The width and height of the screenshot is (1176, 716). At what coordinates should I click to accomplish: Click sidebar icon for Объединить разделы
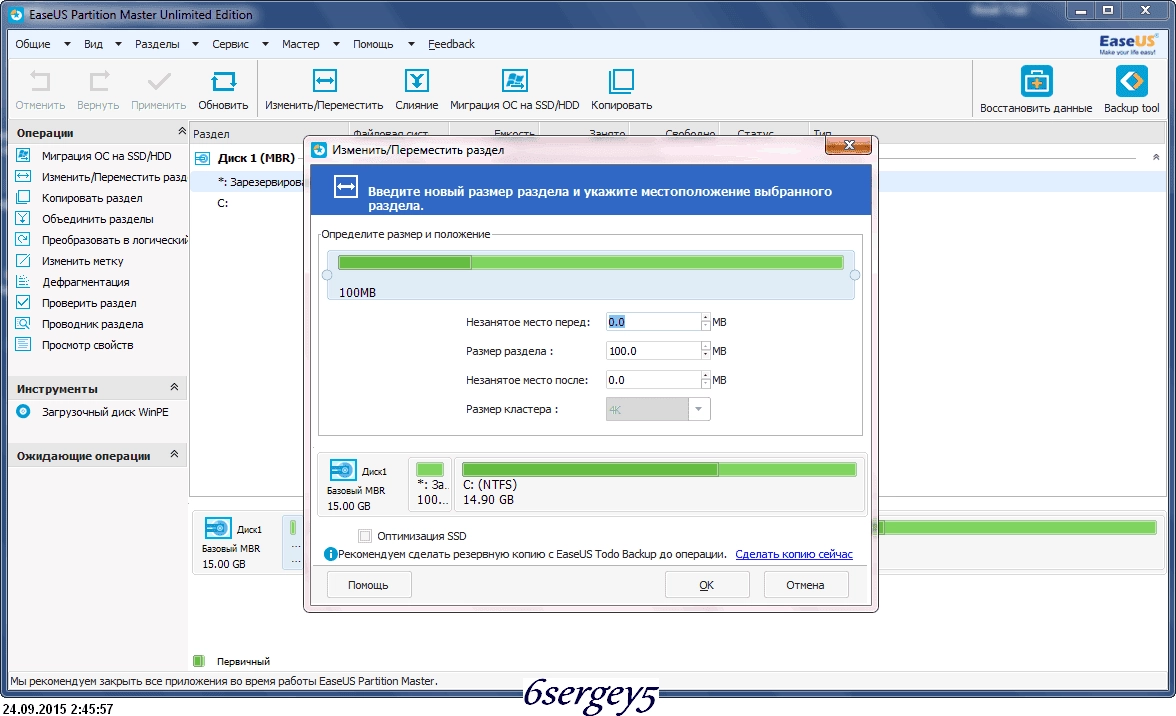(23, 218)
